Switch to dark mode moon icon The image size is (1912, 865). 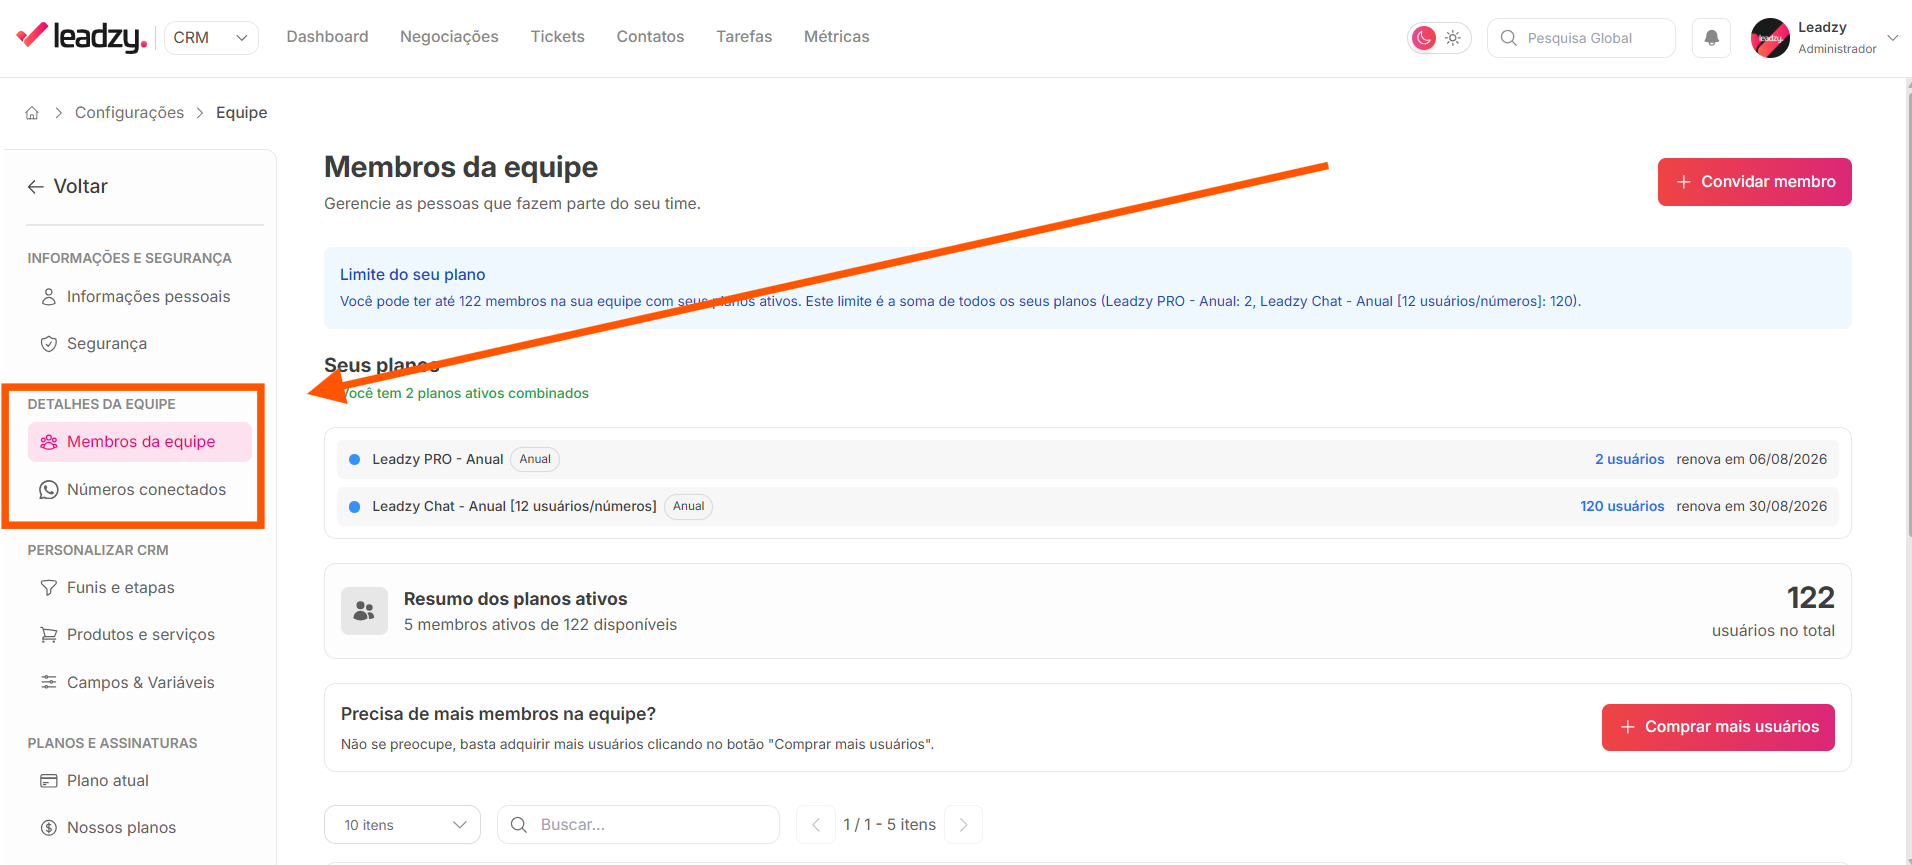[1424, 38]
